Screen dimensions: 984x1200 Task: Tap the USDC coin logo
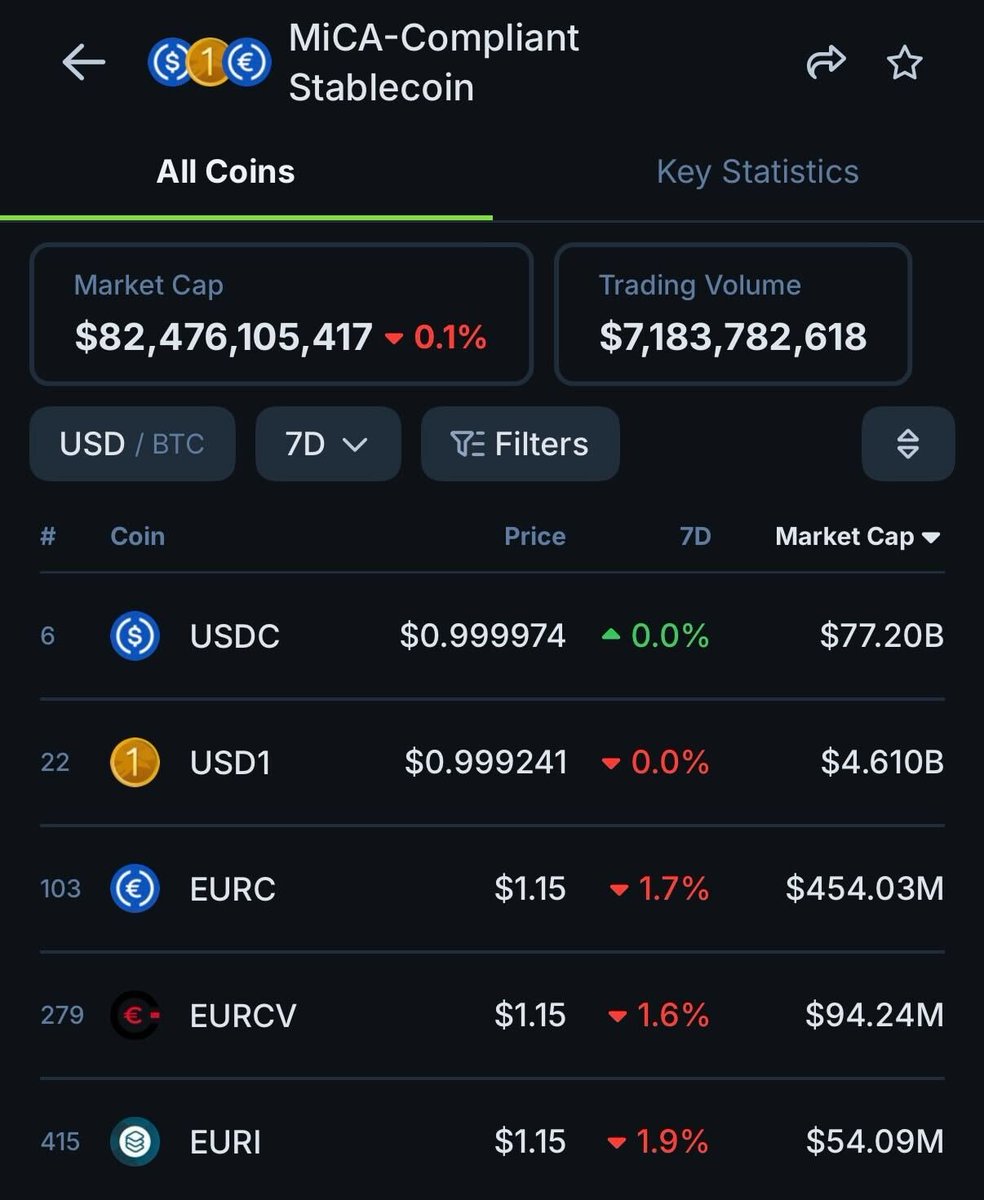135,636
